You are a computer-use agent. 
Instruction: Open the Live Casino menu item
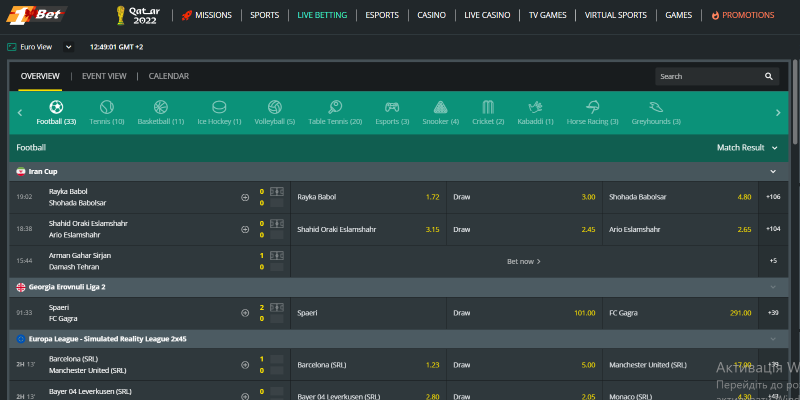487,15
